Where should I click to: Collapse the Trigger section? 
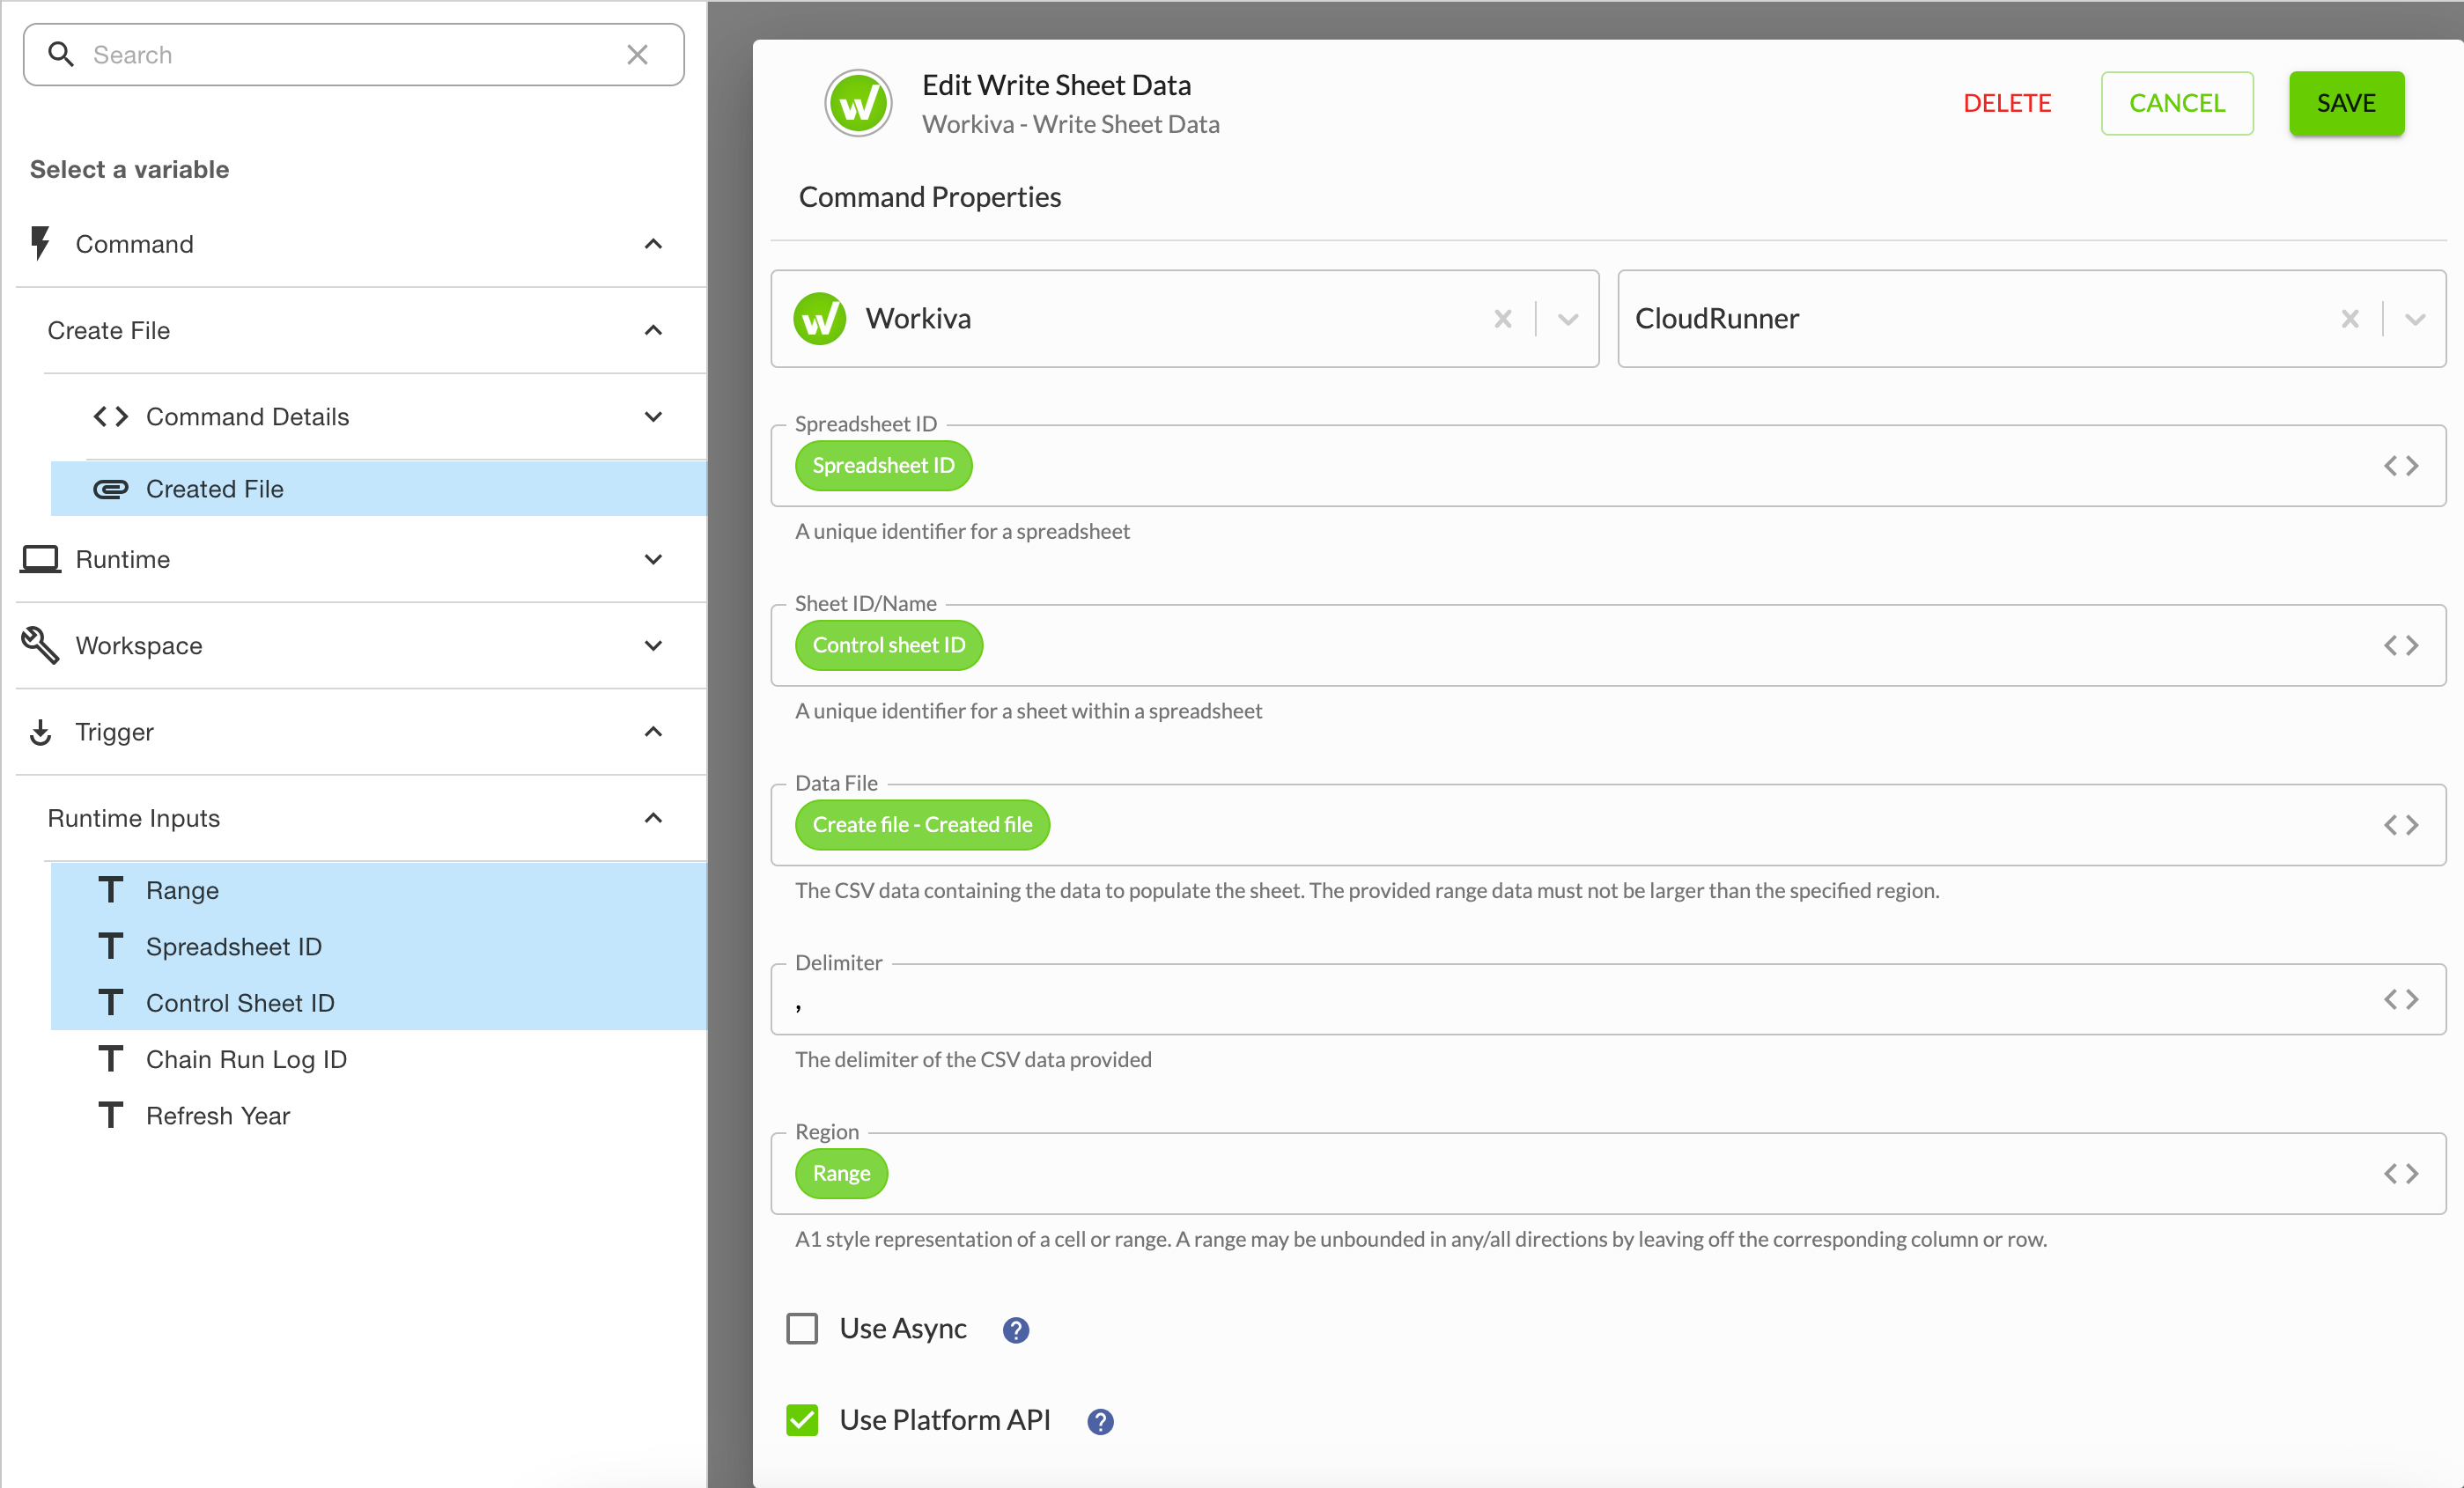pos(653,732)
